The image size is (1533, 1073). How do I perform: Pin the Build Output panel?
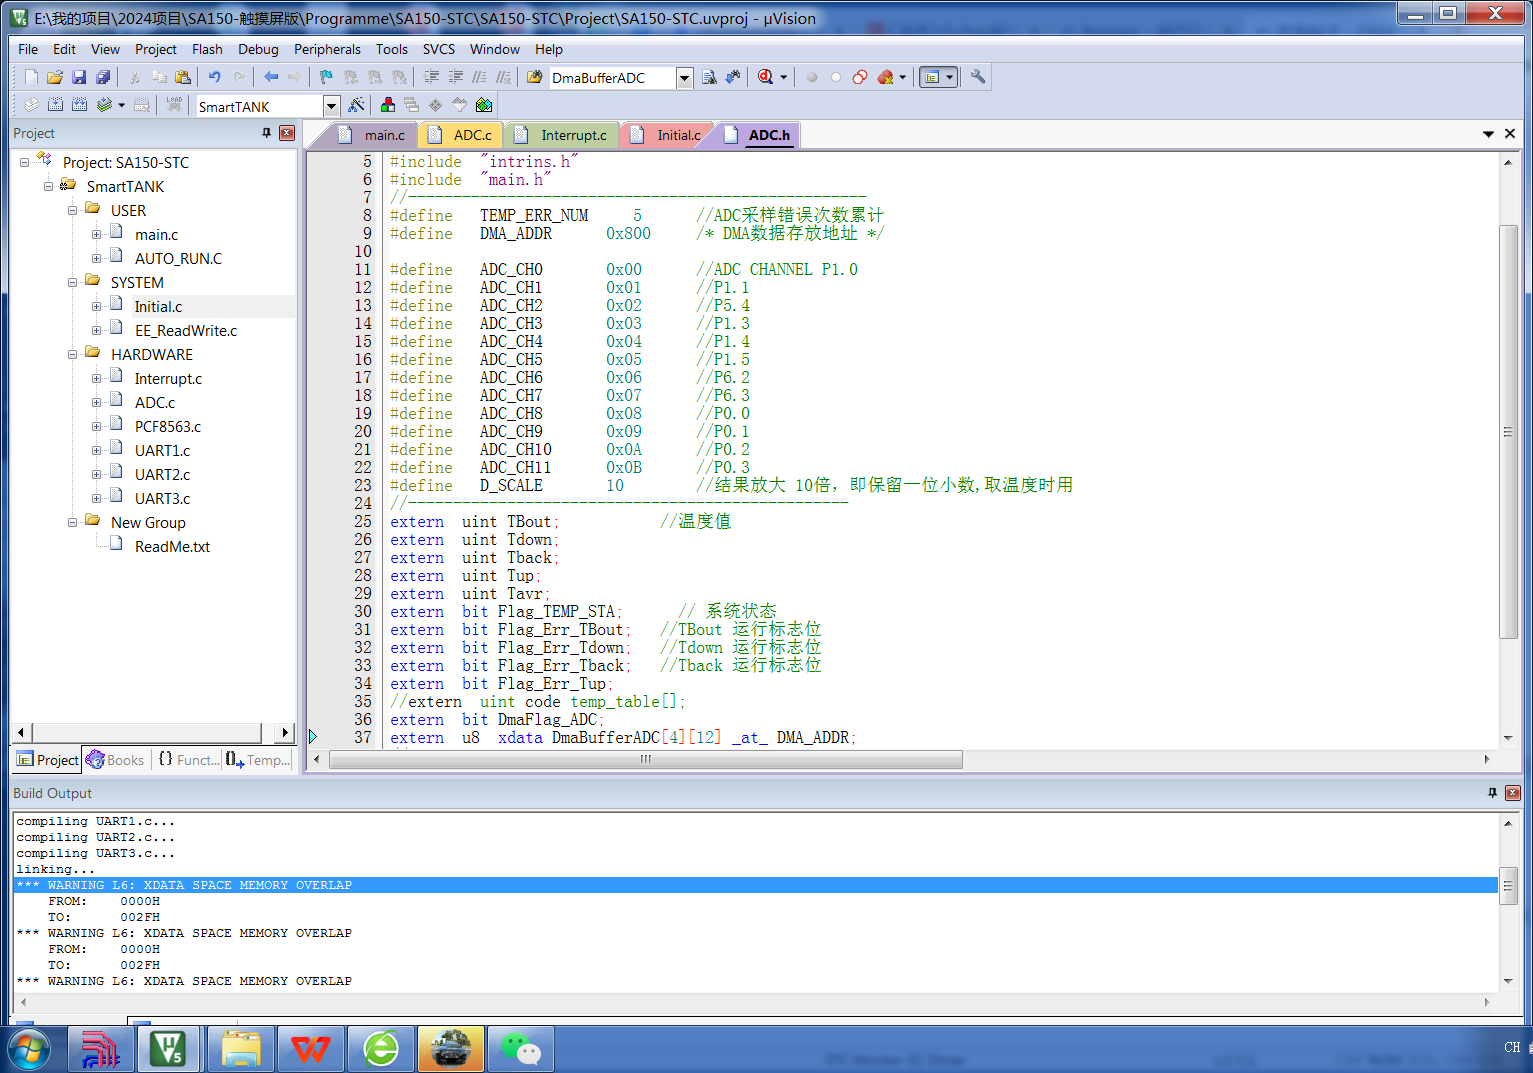point(1492,793)
